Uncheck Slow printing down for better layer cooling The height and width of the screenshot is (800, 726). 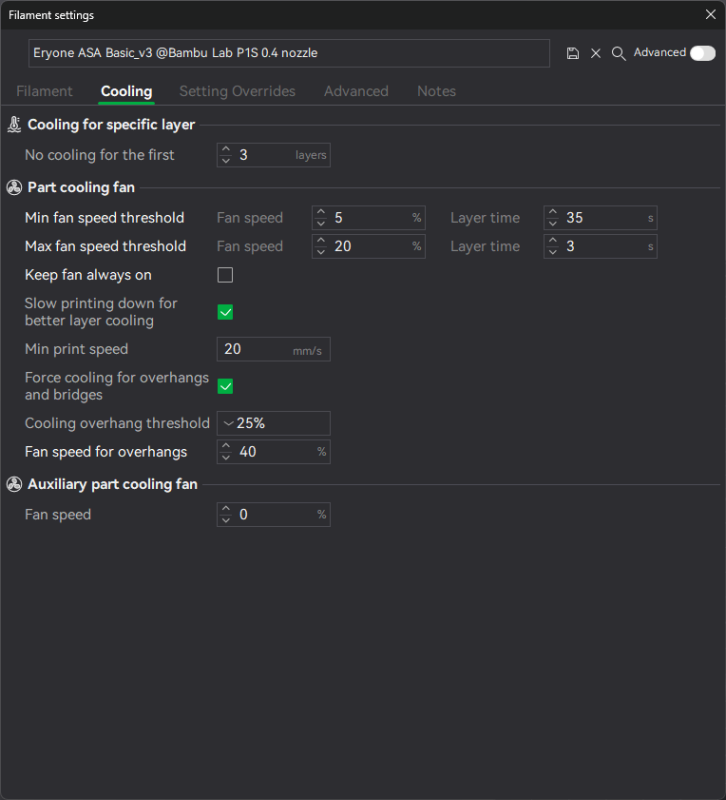pos(225,312)
